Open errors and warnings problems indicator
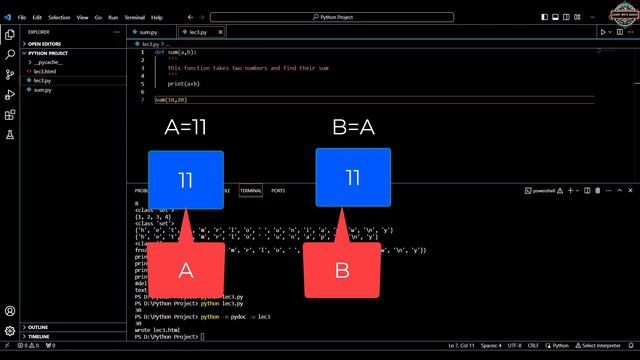Viewport: 640px width, 360px height. (x=28, y=345)
